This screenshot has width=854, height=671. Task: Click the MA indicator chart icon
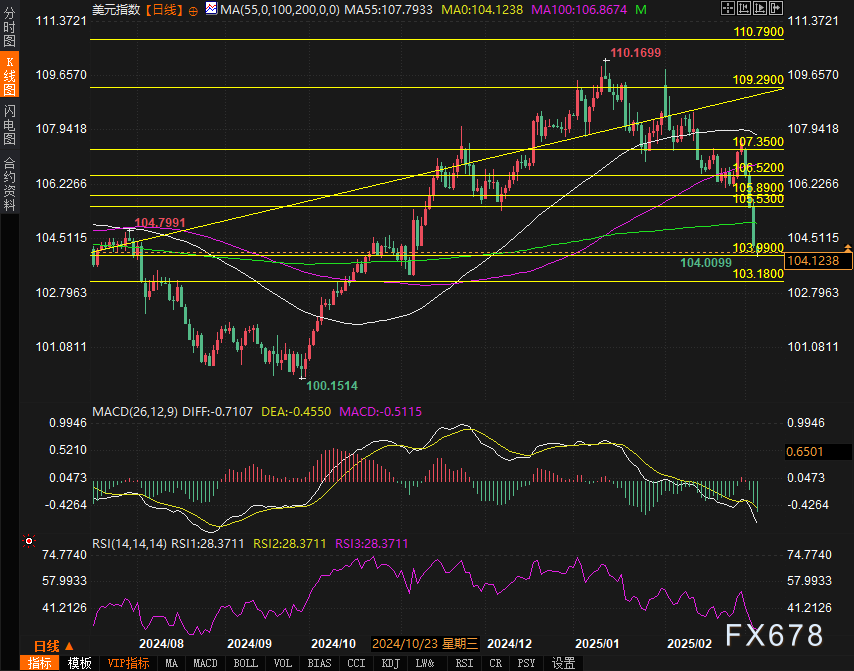211,9
